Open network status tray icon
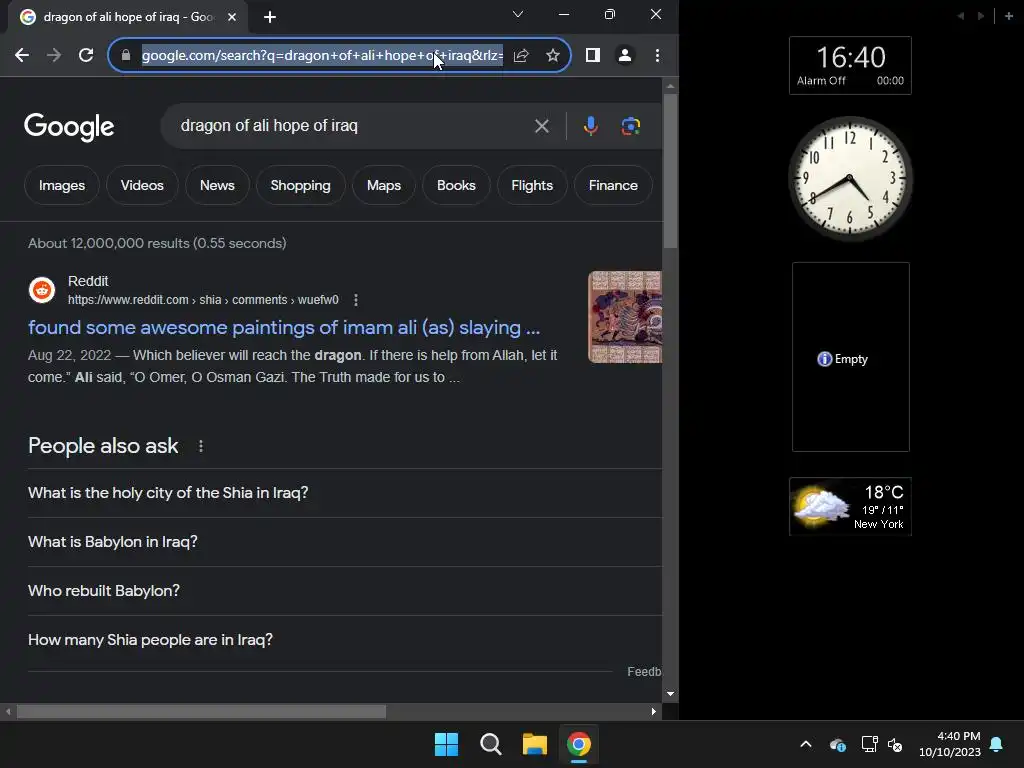This screenshot has width=1024, height=768. [869, 744]
